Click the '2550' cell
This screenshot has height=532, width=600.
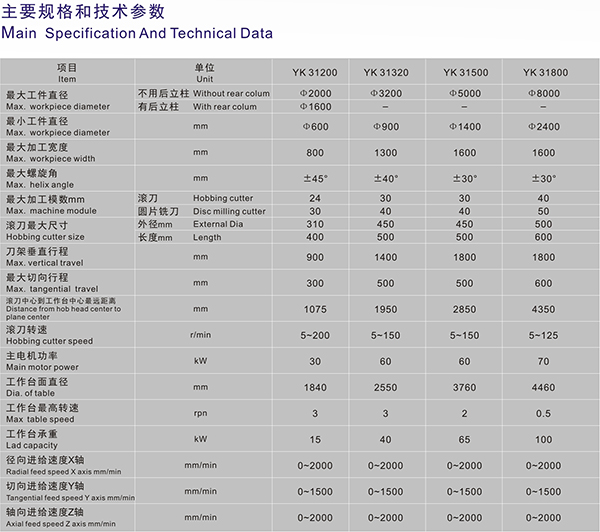pos(386,387)
